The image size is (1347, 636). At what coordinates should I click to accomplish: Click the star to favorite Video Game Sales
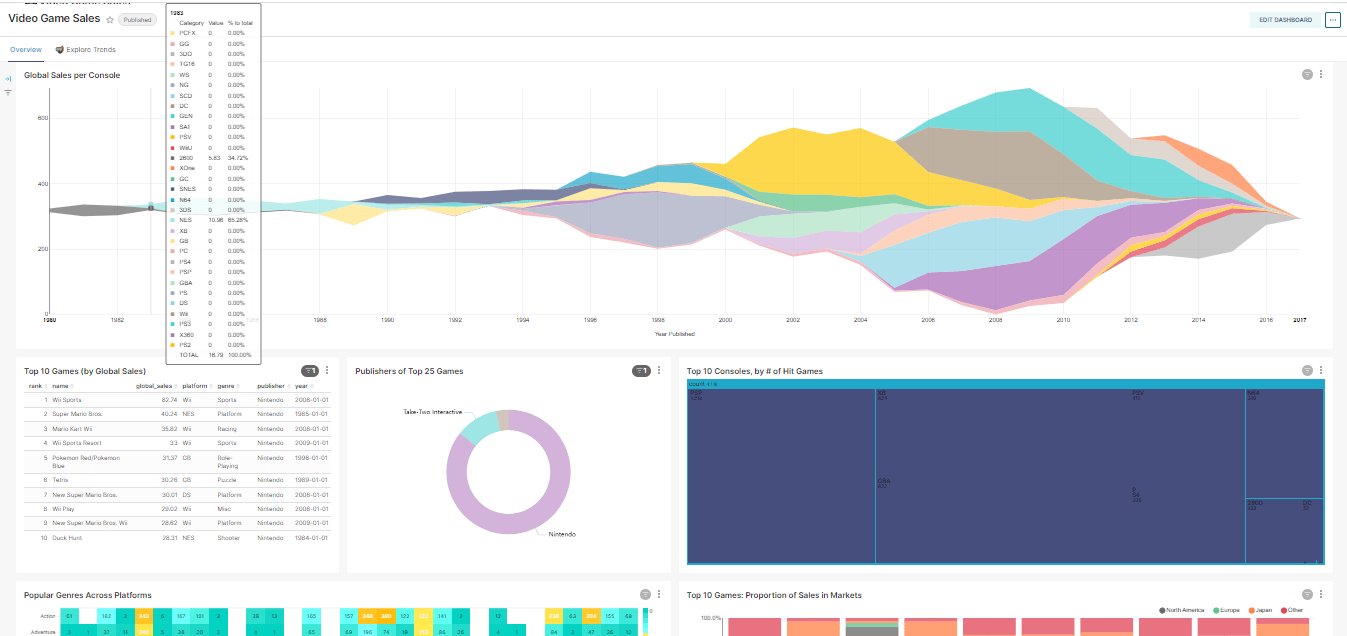(x=110, y=18)
